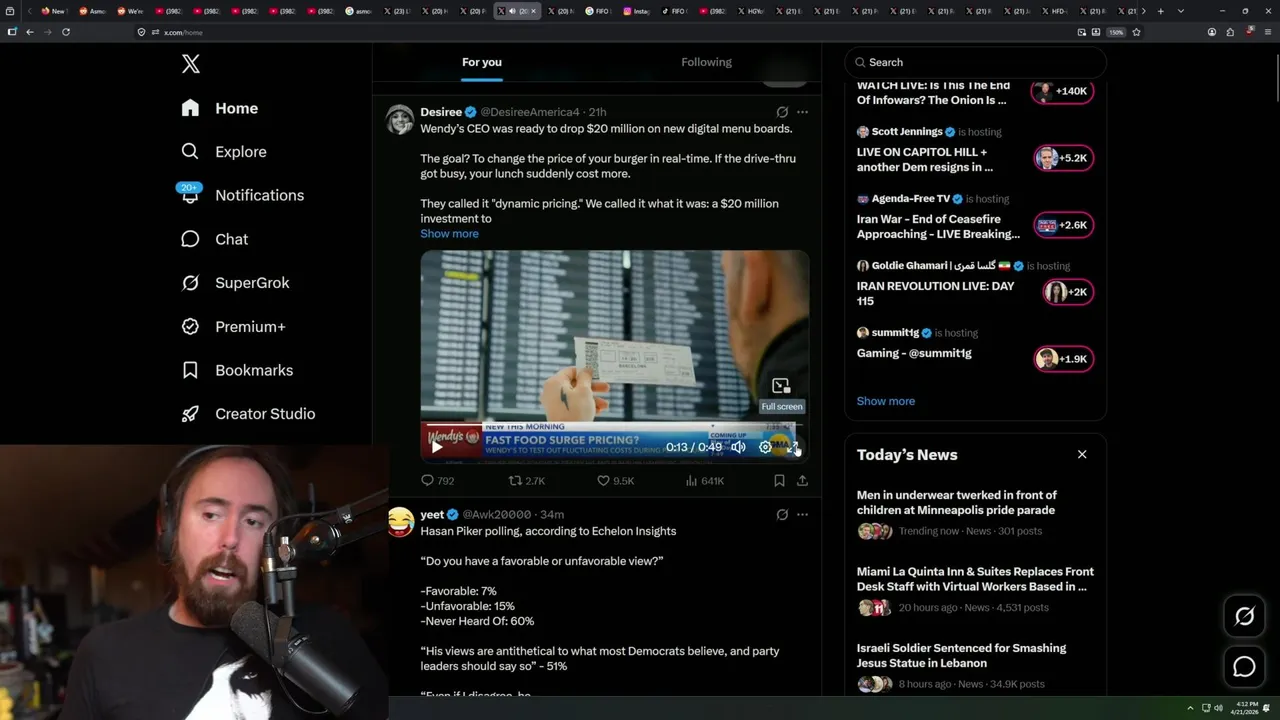Screen dimensions: 1280x720
Task: Open Notifications with the 20+ badge
Action: pyautogui.click(x=242, y=195)
